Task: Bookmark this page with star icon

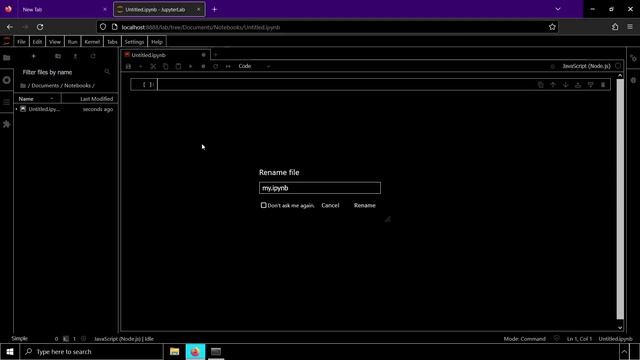Action: pos(552,27)
